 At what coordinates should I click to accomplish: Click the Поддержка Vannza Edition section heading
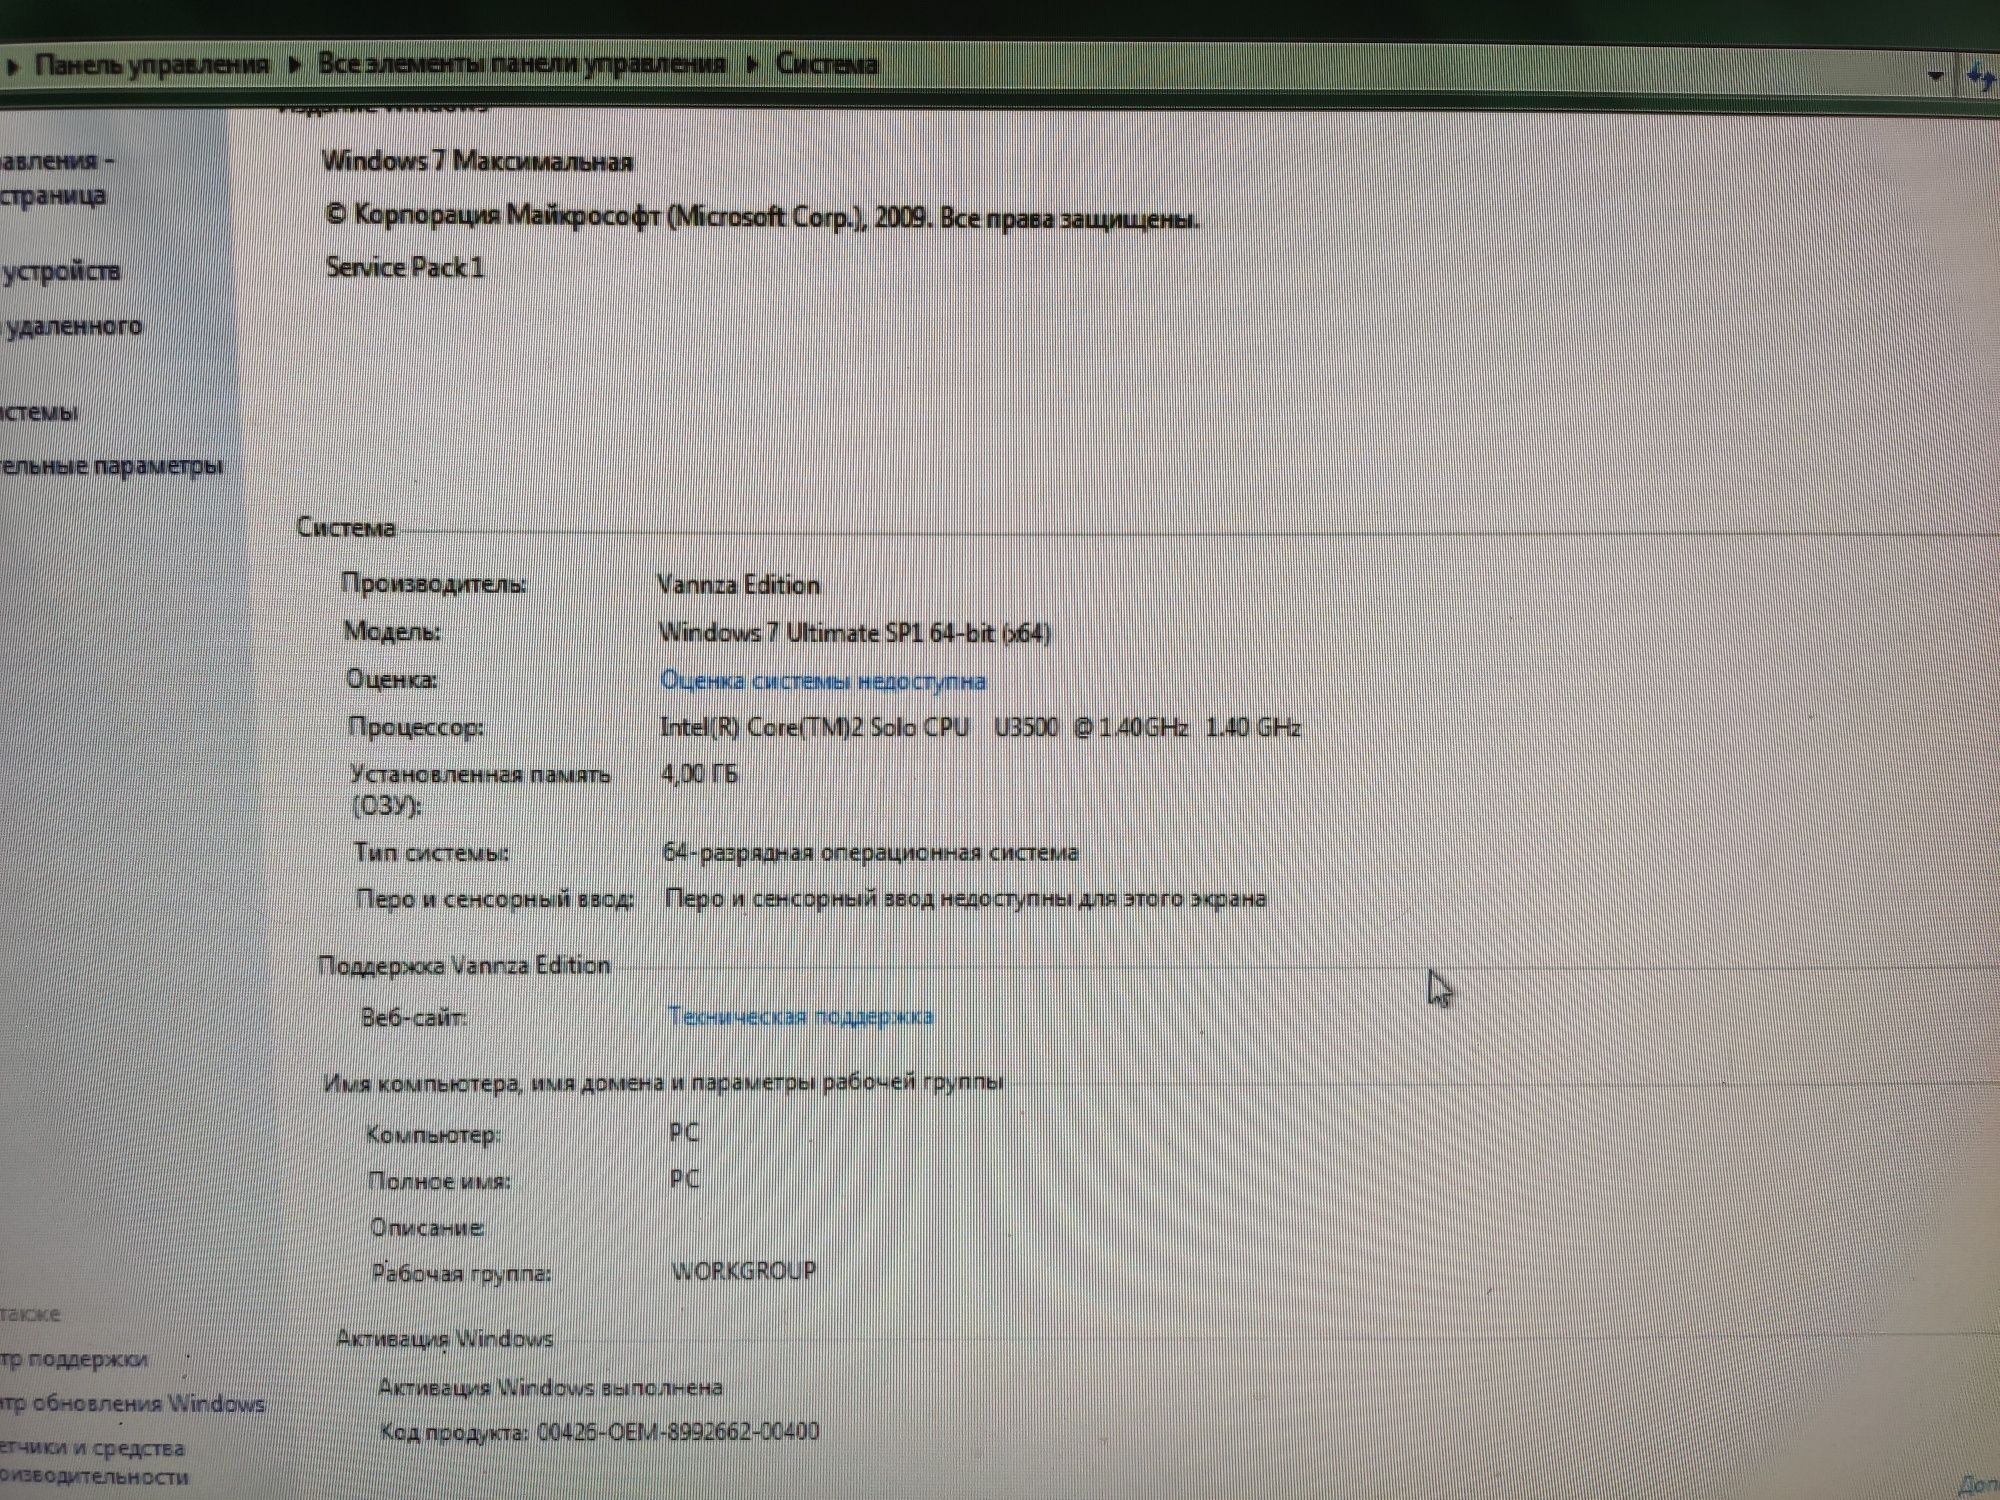[464, 966]
